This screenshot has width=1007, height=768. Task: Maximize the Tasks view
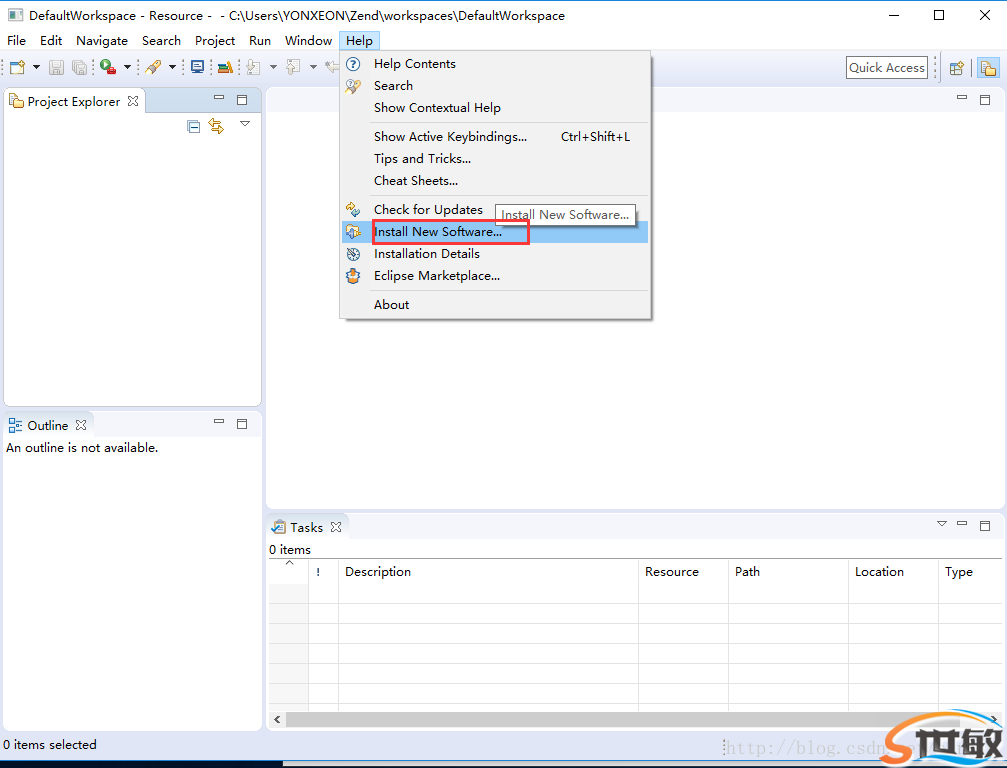click(x=985, y=525)
